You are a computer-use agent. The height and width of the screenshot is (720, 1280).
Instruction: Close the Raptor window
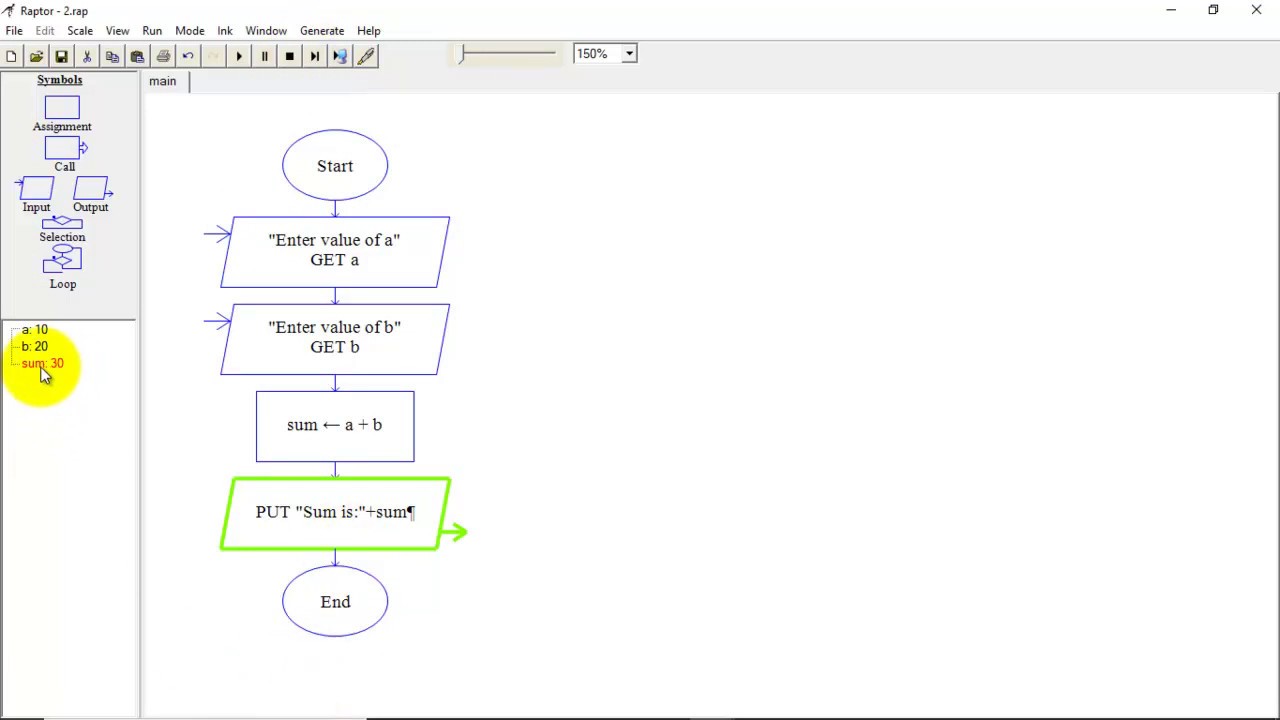point(1257,10)
